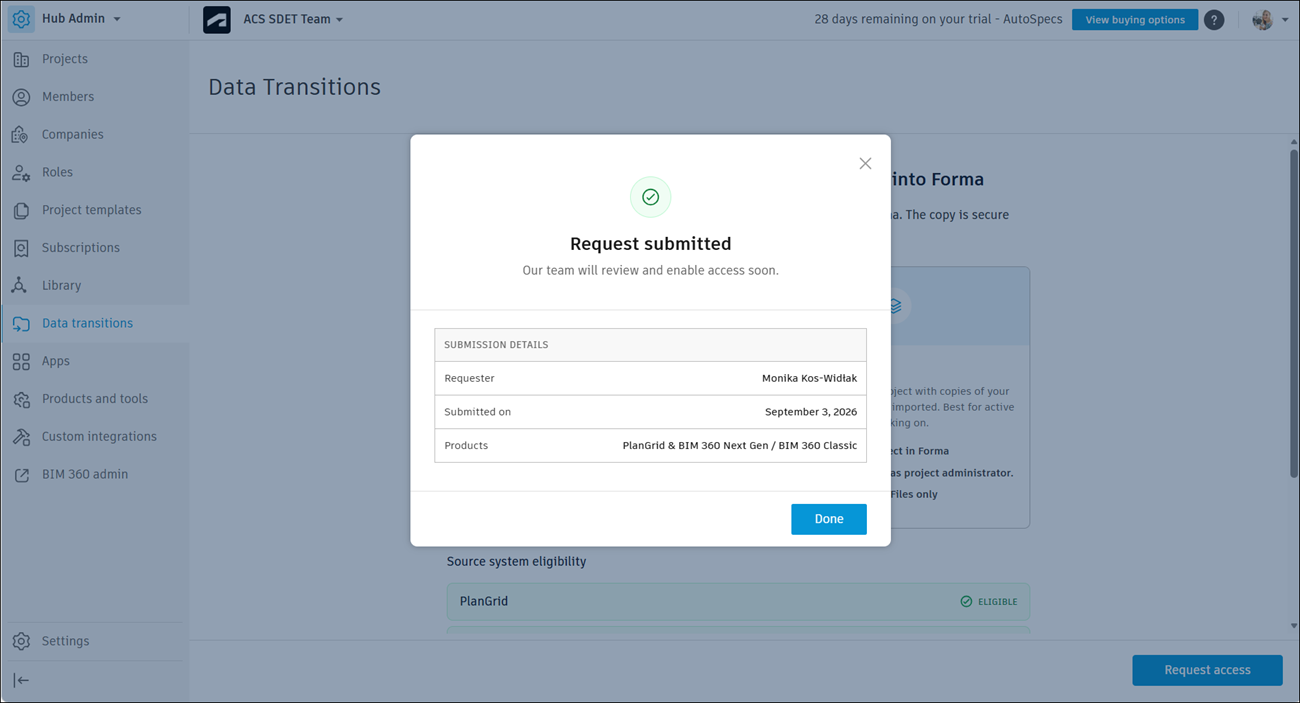Click the Request access button
Image resolution: width=1300 pixels, height=703 pixels.
(x=1207, y=670)
